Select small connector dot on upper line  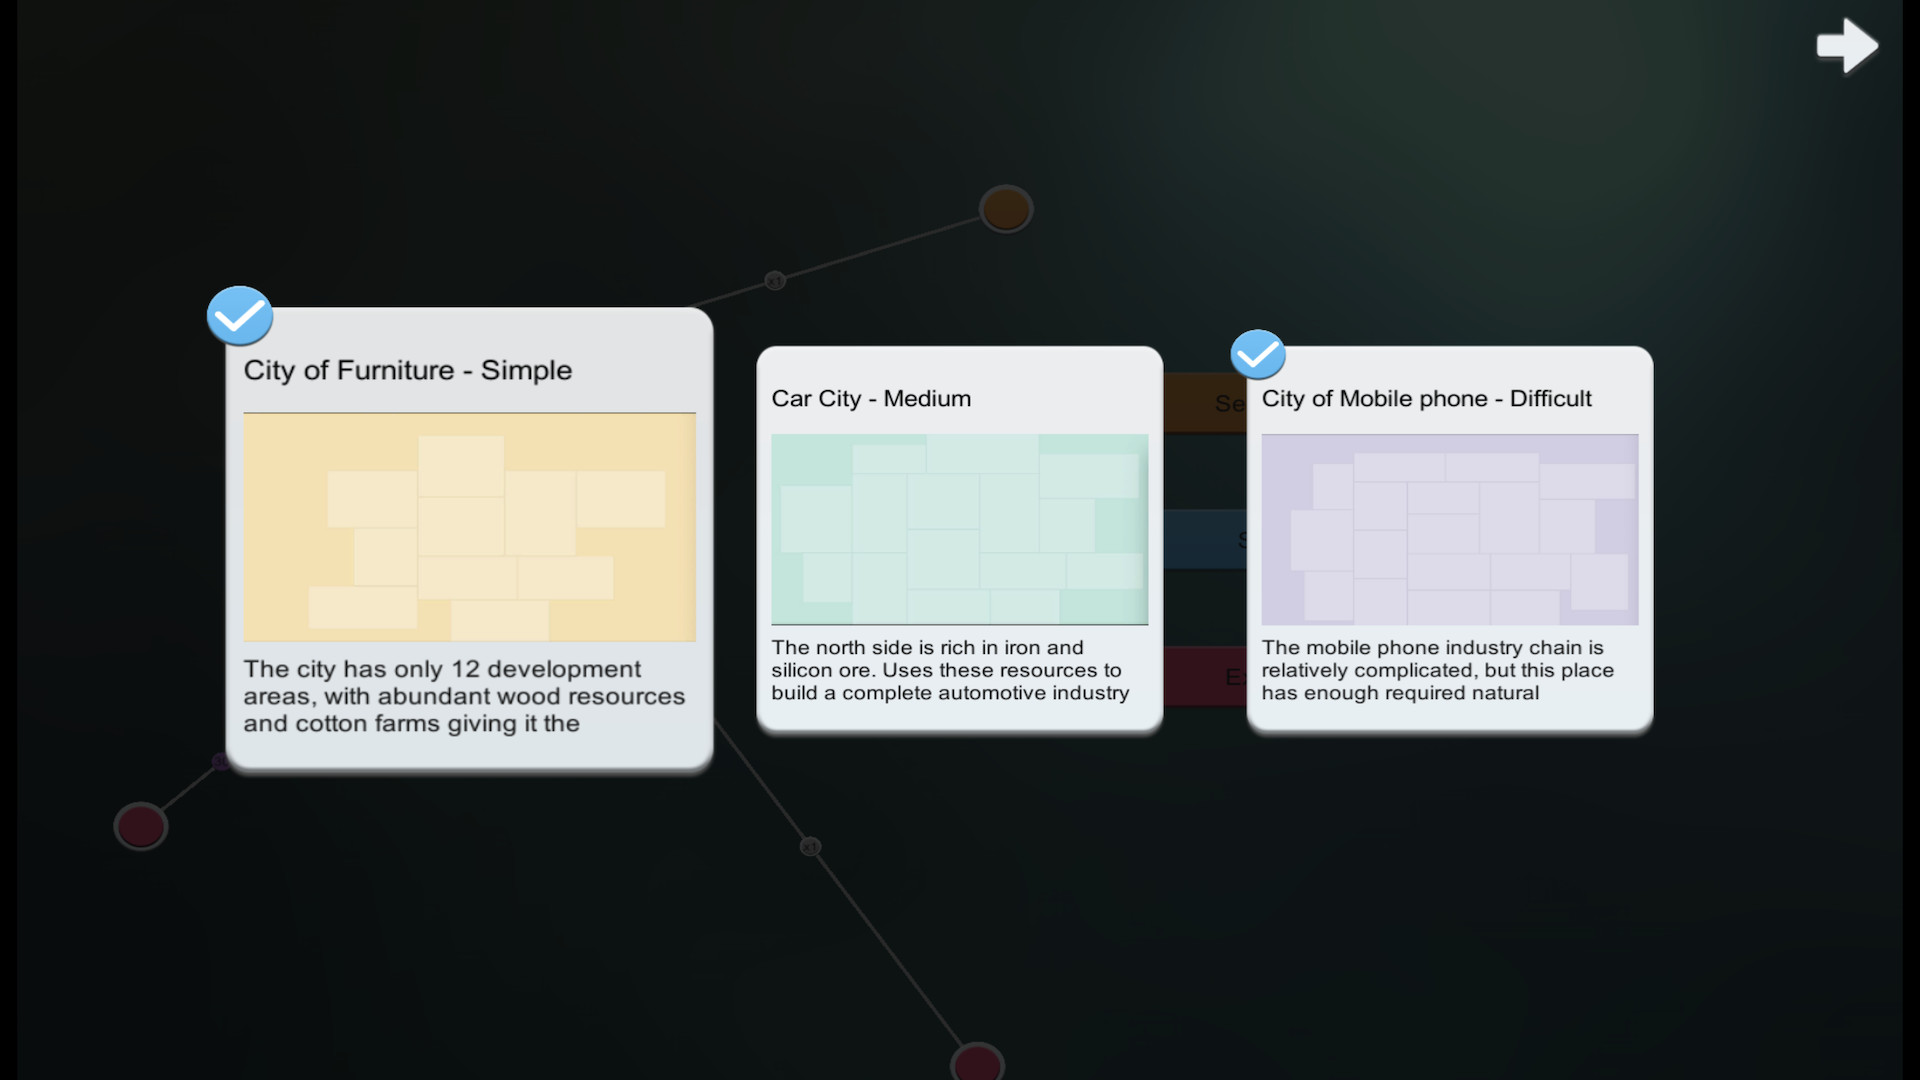click(x=775, y=281)
